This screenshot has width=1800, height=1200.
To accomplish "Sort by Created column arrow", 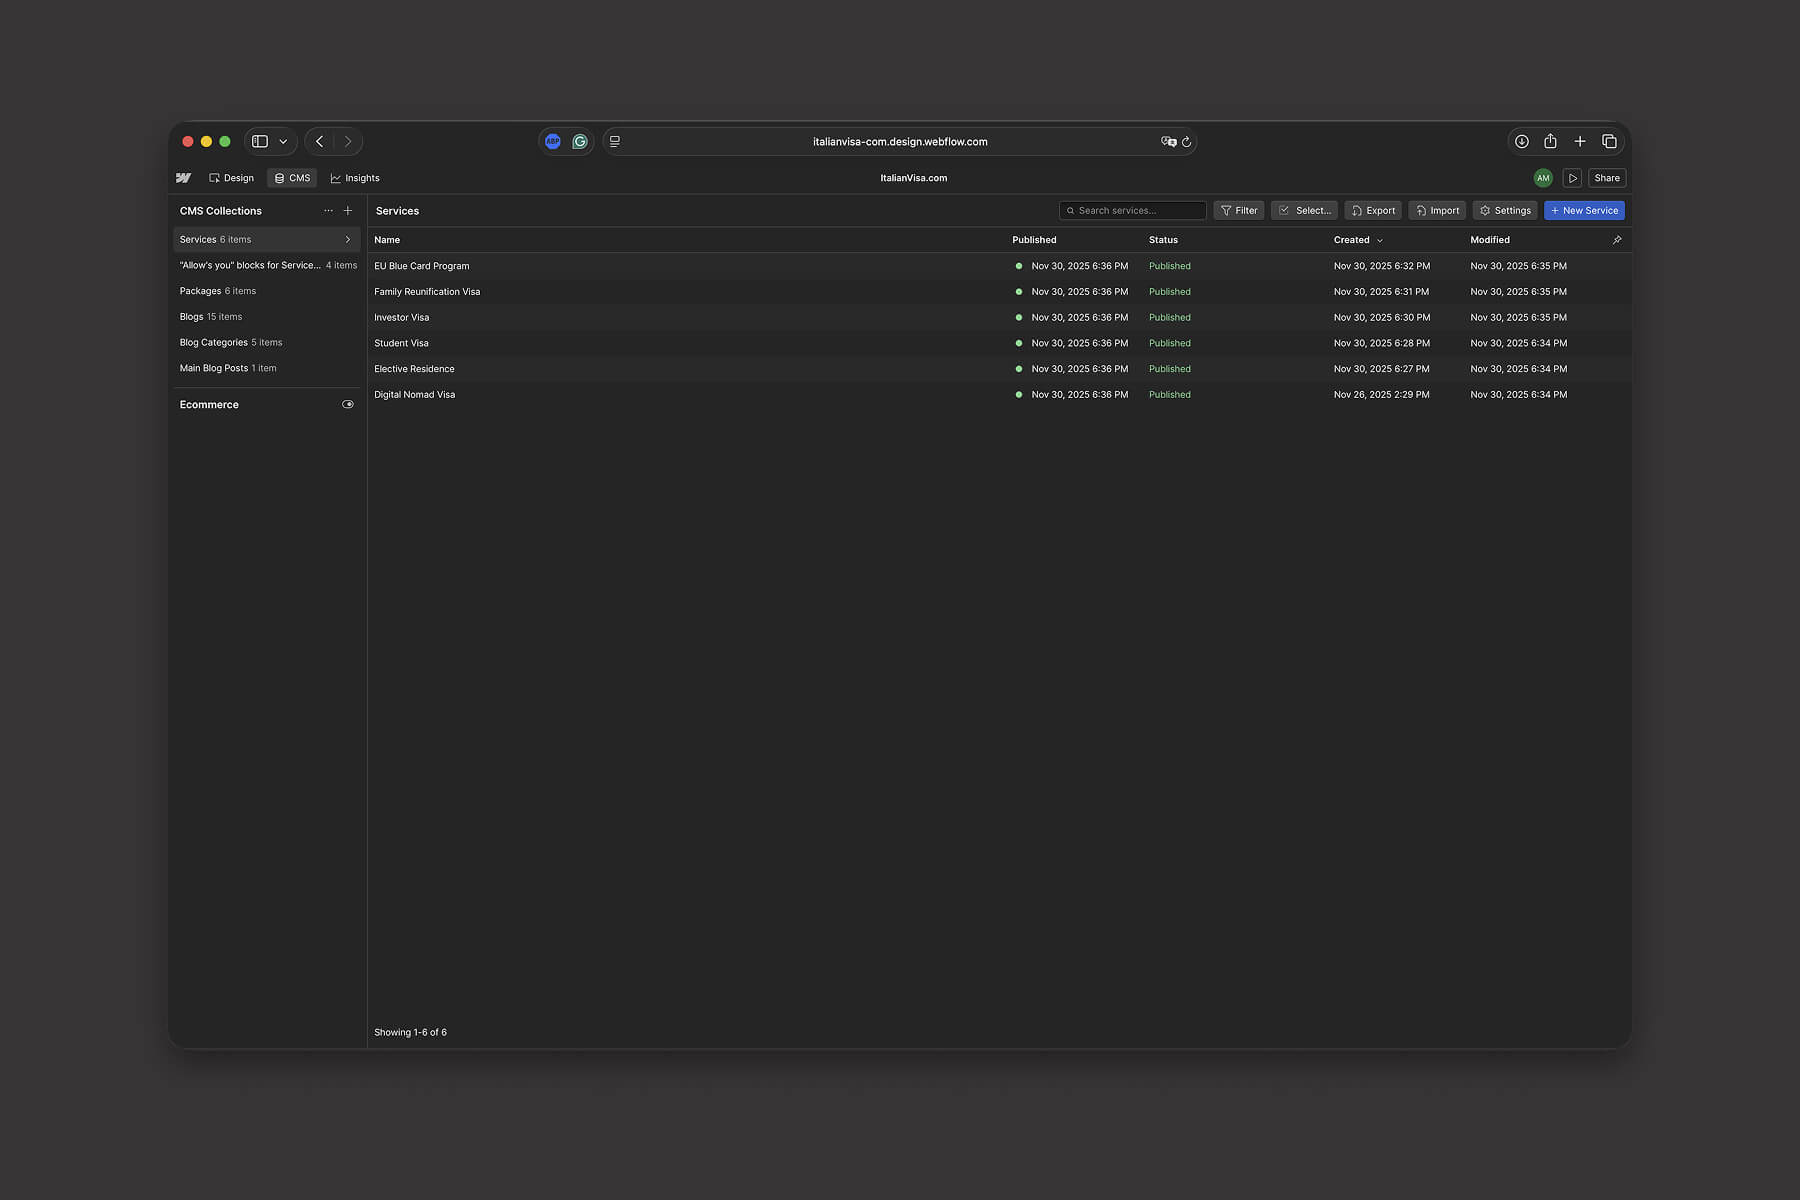I will [1380, 241].
